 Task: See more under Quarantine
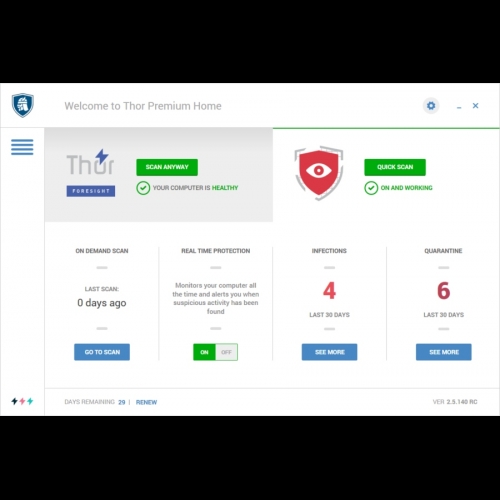444,352
